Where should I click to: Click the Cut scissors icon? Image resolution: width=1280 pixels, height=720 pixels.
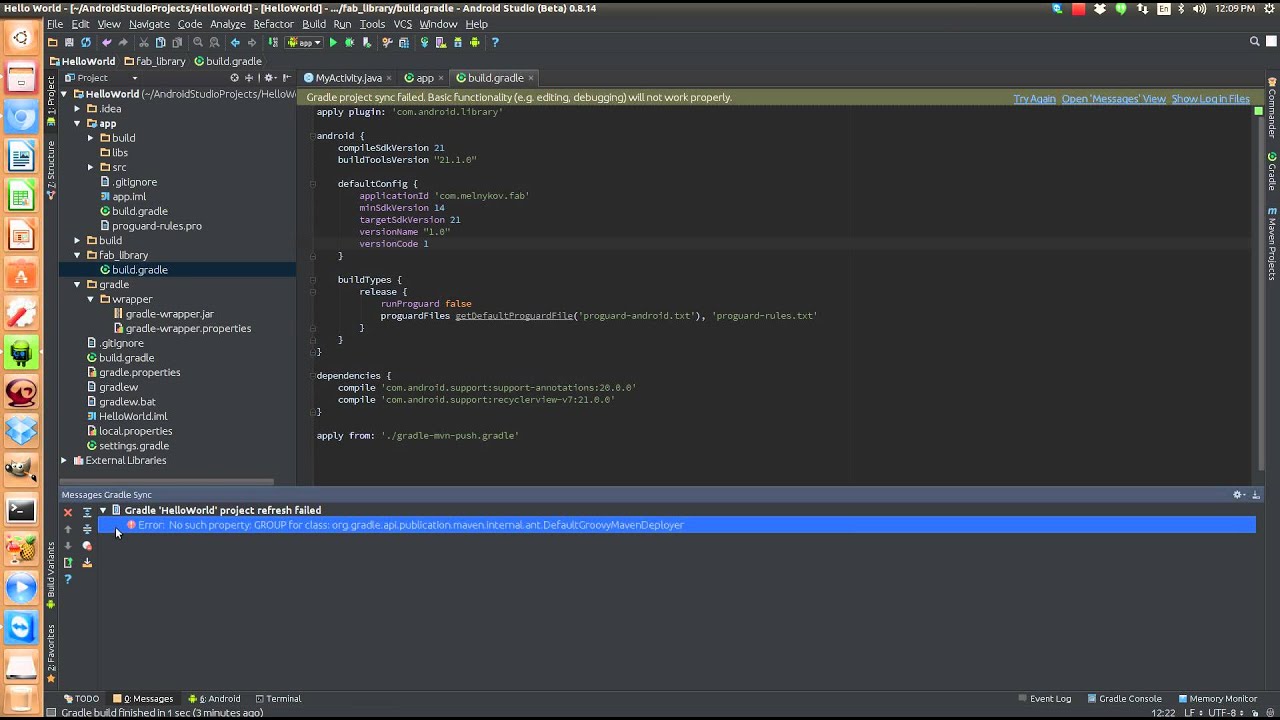click(143, 42)
